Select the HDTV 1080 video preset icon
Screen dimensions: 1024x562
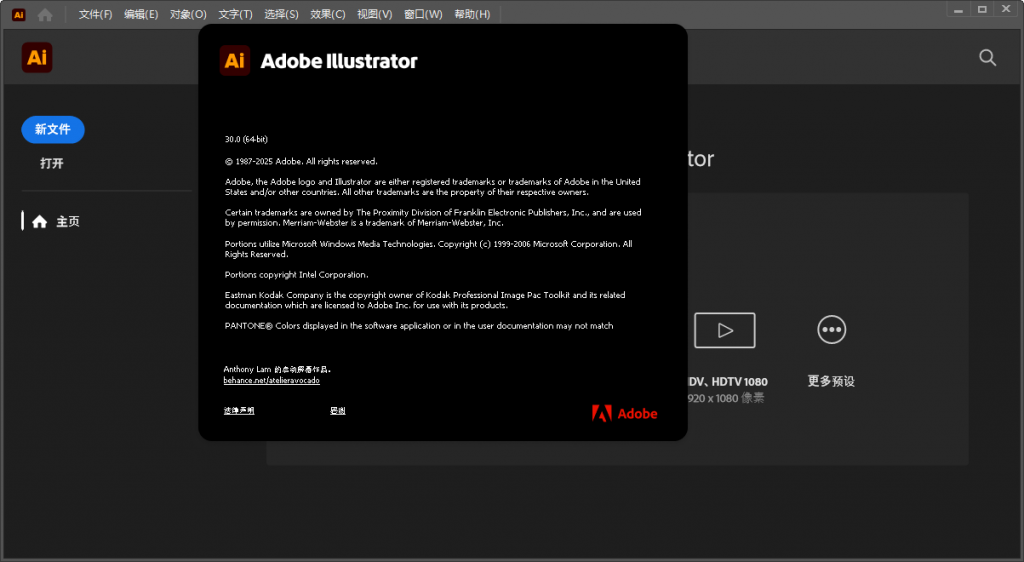pyautogui.click(x=725, y=330)
